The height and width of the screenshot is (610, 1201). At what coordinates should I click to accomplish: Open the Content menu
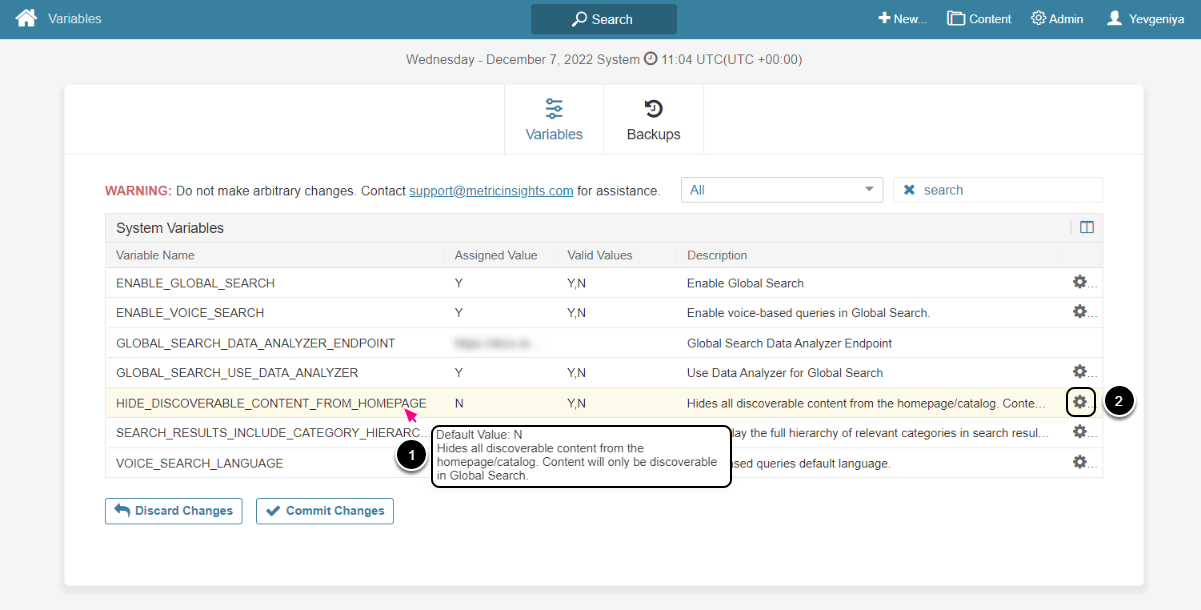pos(980,19)
